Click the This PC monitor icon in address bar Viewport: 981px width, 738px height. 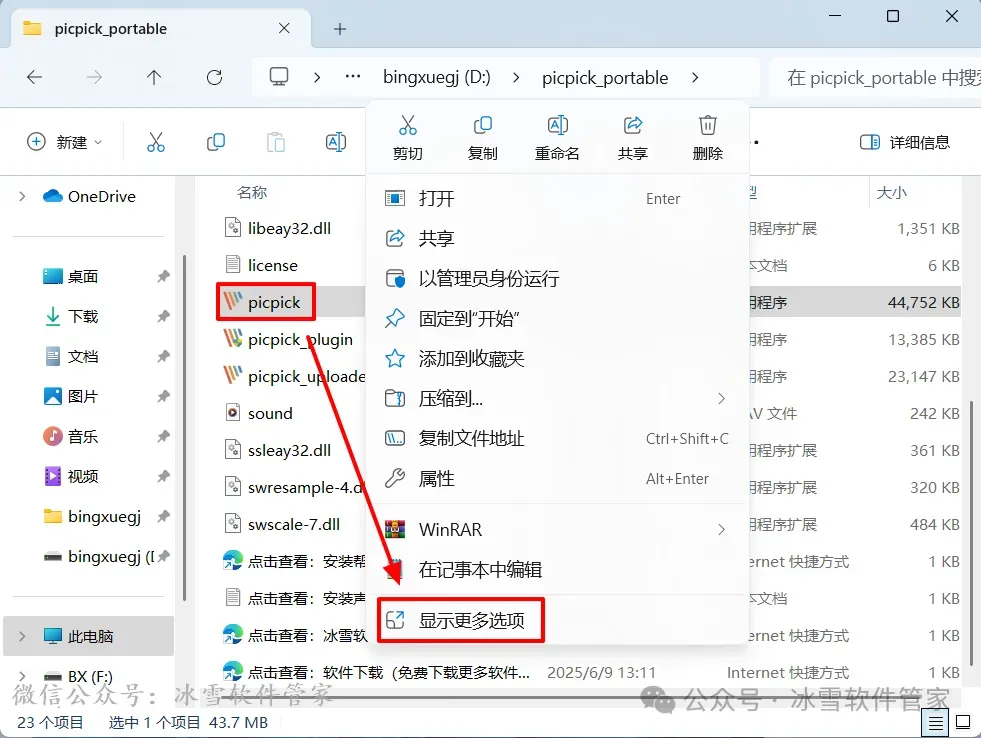click(x=278, y=77)
